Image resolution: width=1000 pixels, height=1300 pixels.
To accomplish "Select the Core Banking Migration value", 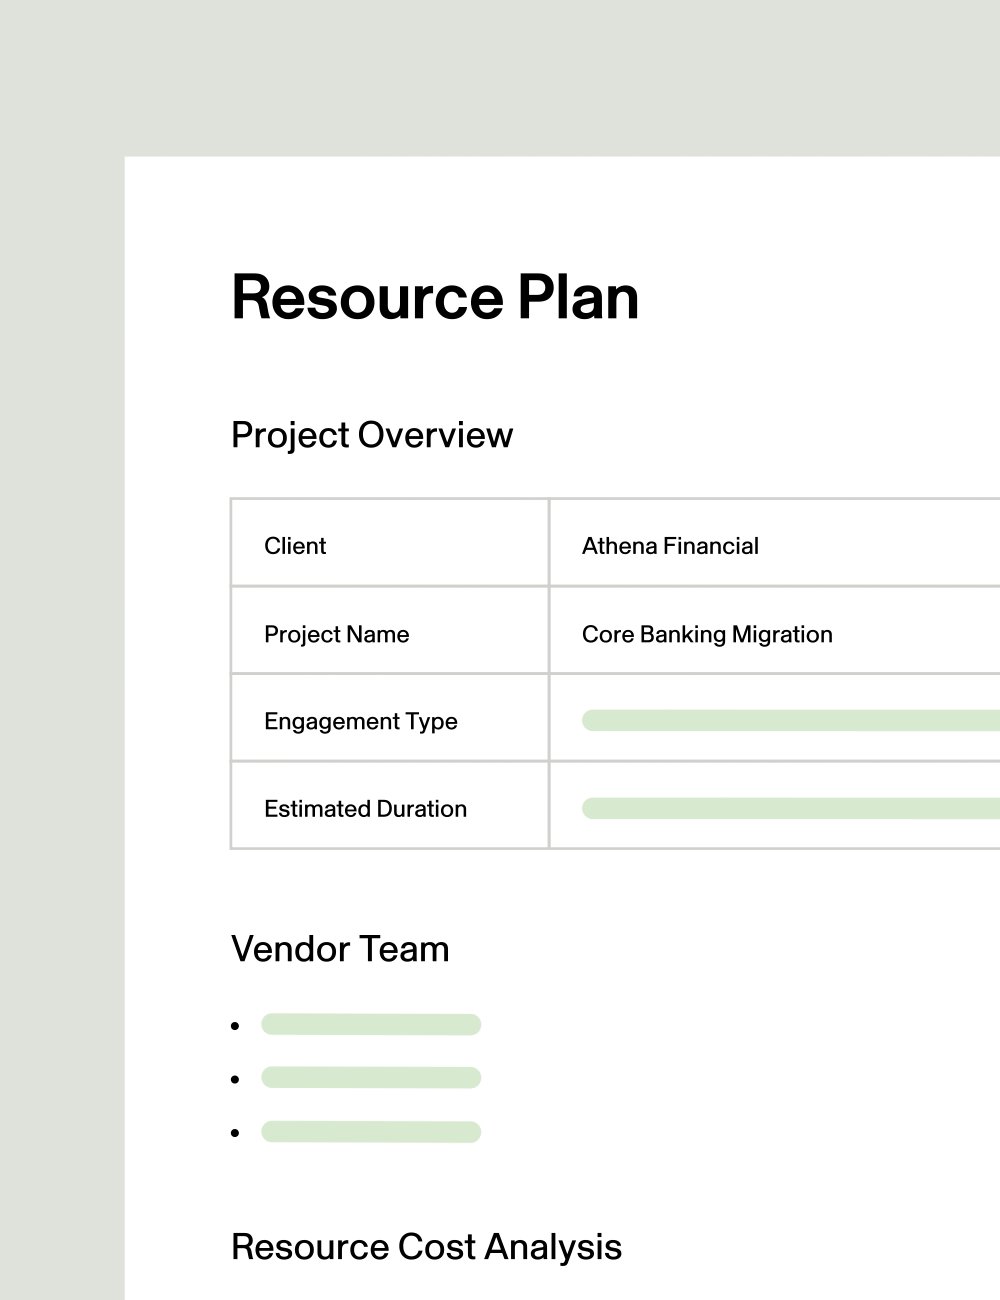I will 707,634.
